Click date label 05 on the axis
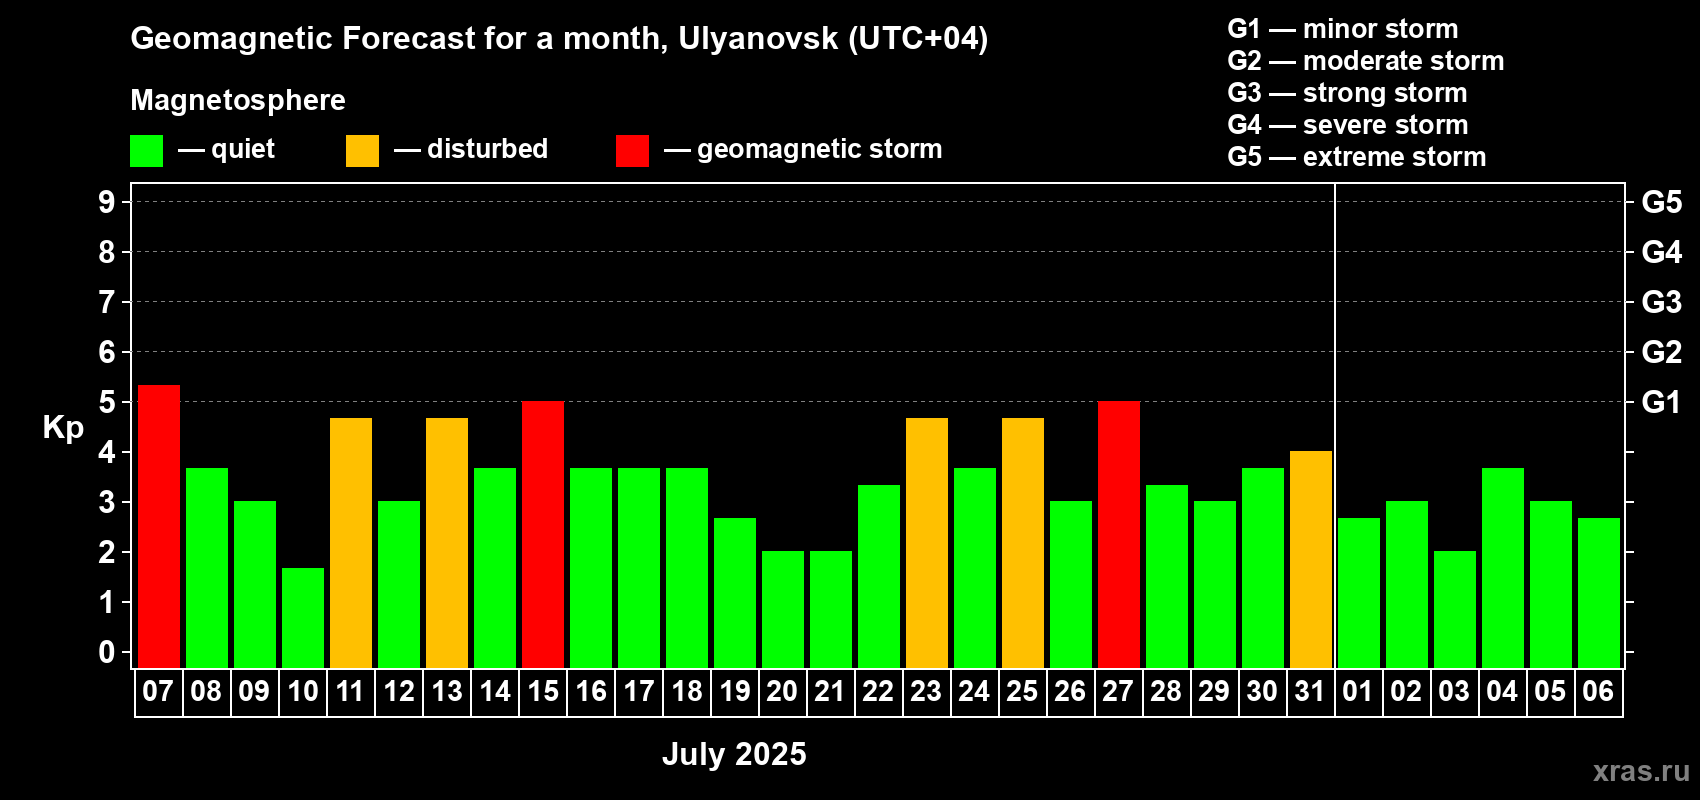The image size is (1700, 800). [x=1550, y=691]
